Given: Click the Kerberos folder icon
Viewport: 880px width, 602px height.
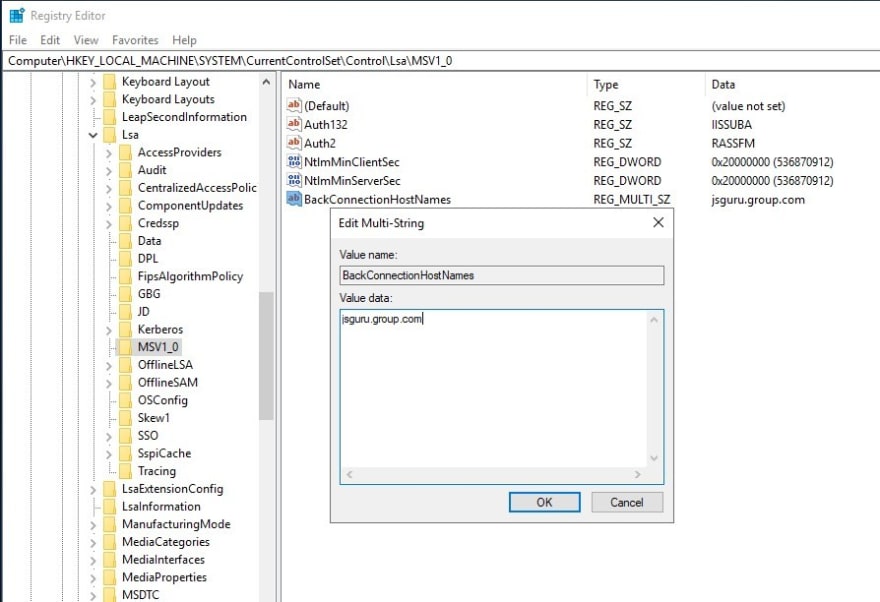Looking at the screenshot, I should [126, 329].
